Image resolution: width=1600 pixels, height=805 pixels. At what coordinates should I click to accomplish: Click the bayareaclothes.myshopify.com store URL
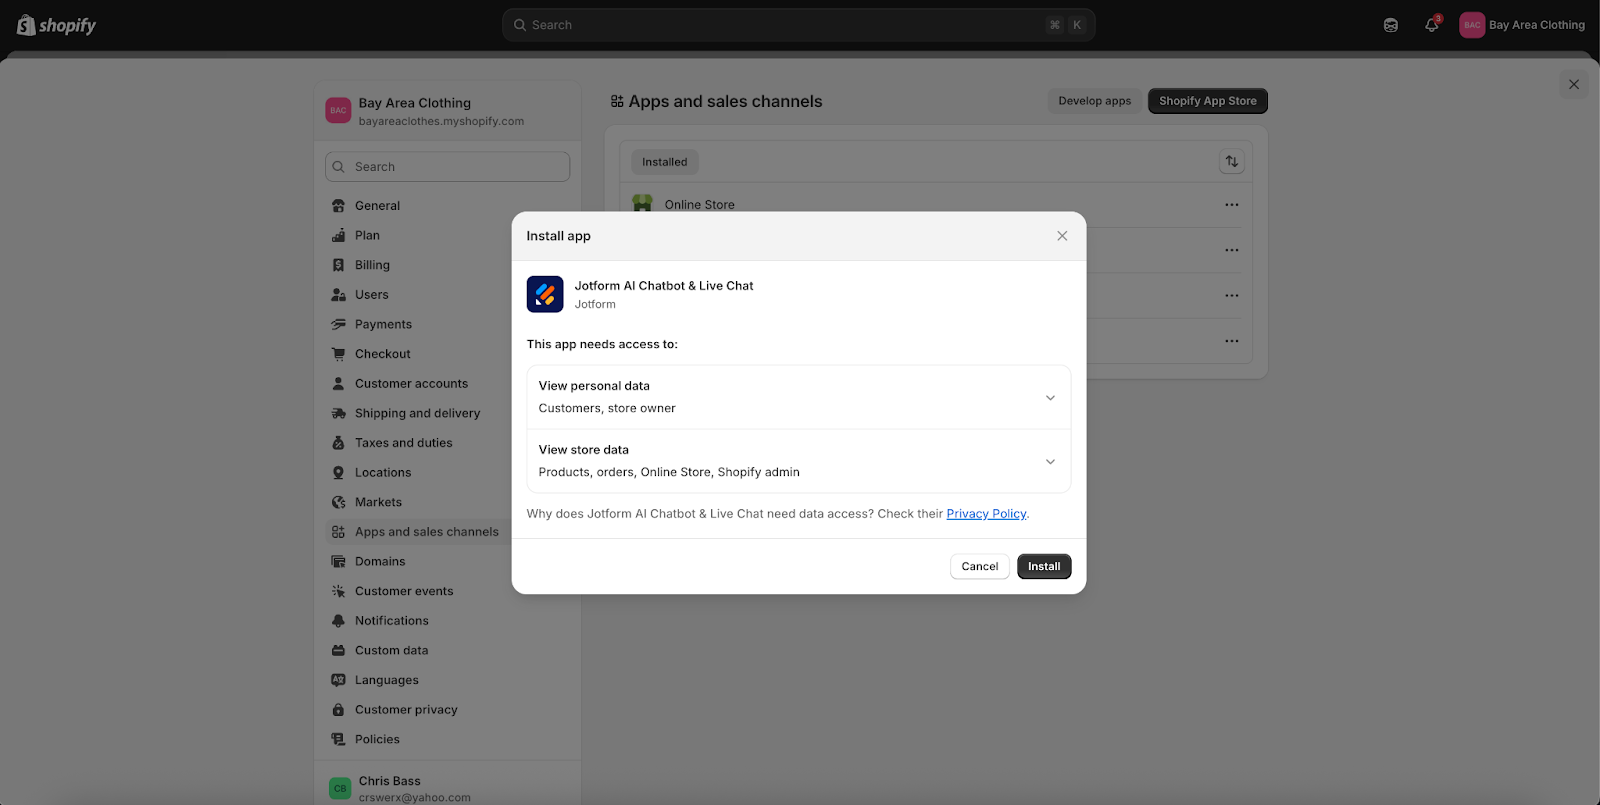pyautogui.click(x=441, y=122)
